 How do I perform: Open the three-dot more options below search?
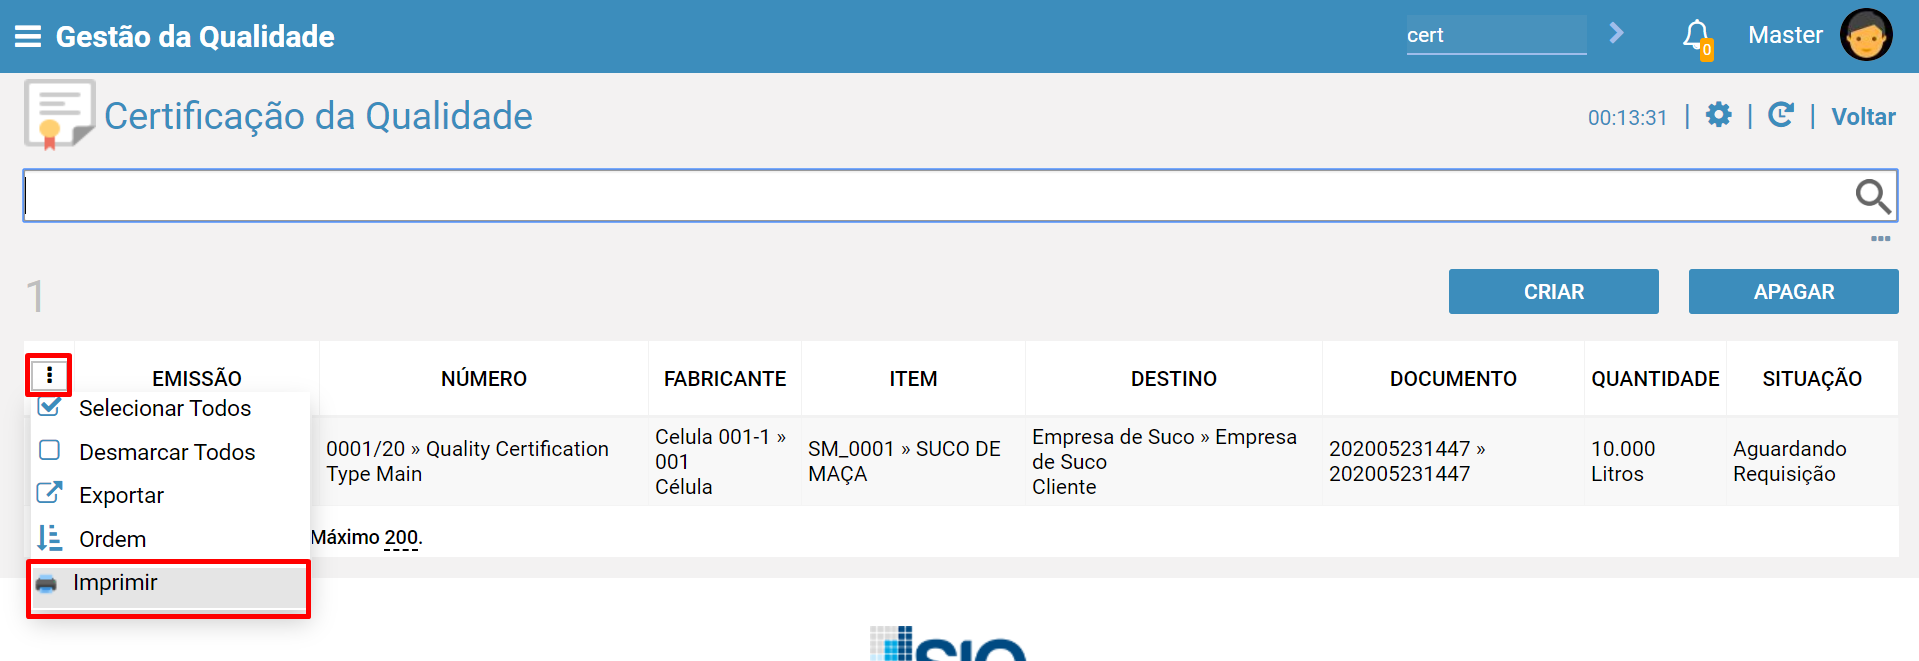click(1880, 239)
